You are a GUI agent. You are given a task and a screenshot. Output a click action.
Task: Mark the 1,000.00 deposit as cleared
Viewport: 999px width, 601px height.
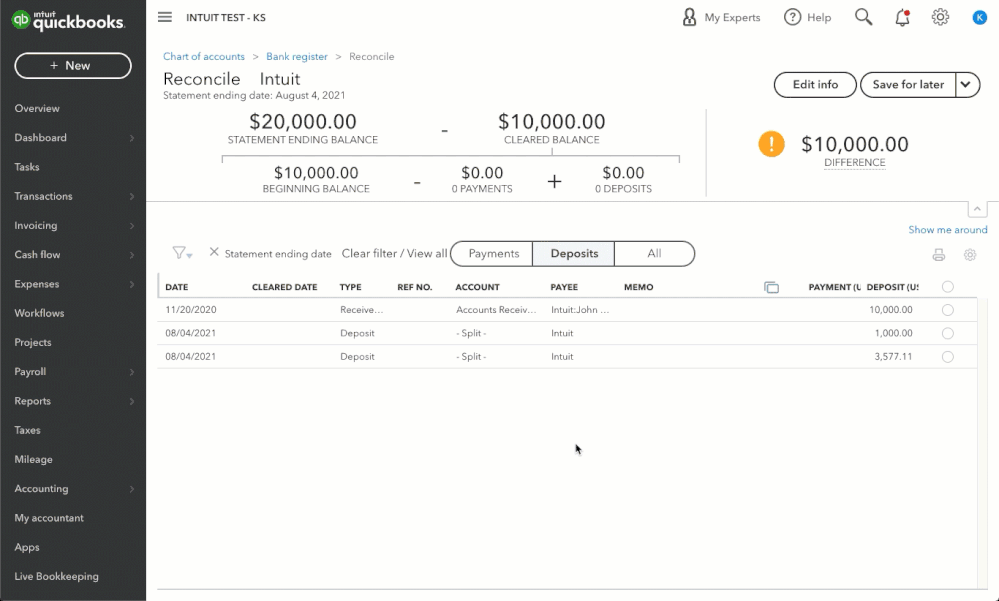pos(948,333)
